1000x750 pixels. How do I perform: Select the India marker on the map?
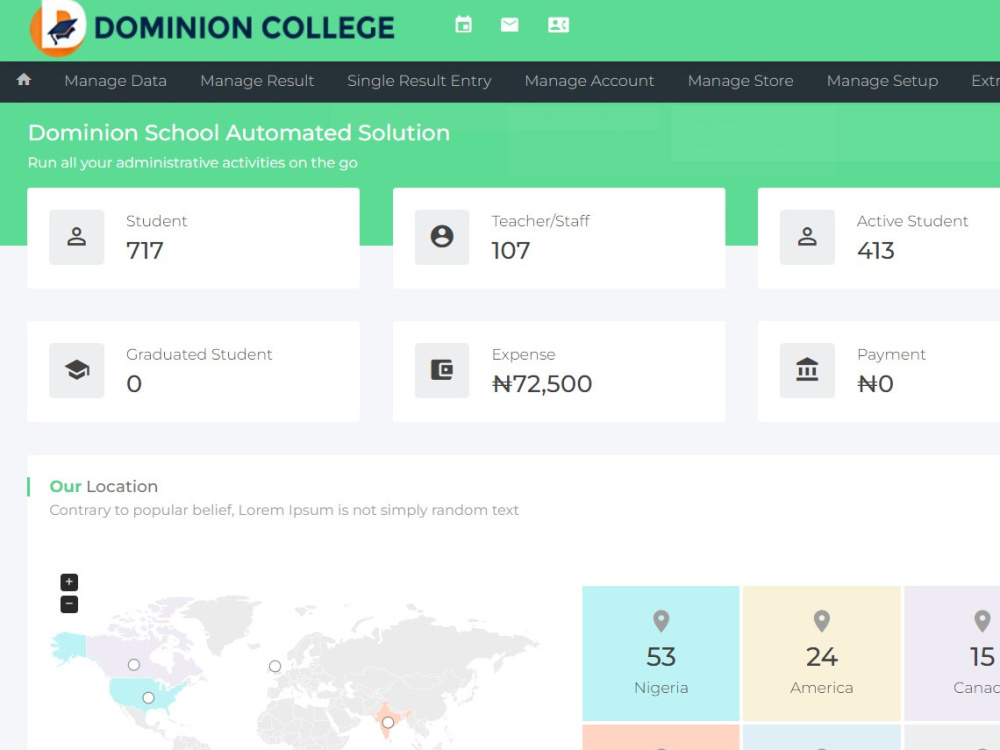(x=388, y=723)
